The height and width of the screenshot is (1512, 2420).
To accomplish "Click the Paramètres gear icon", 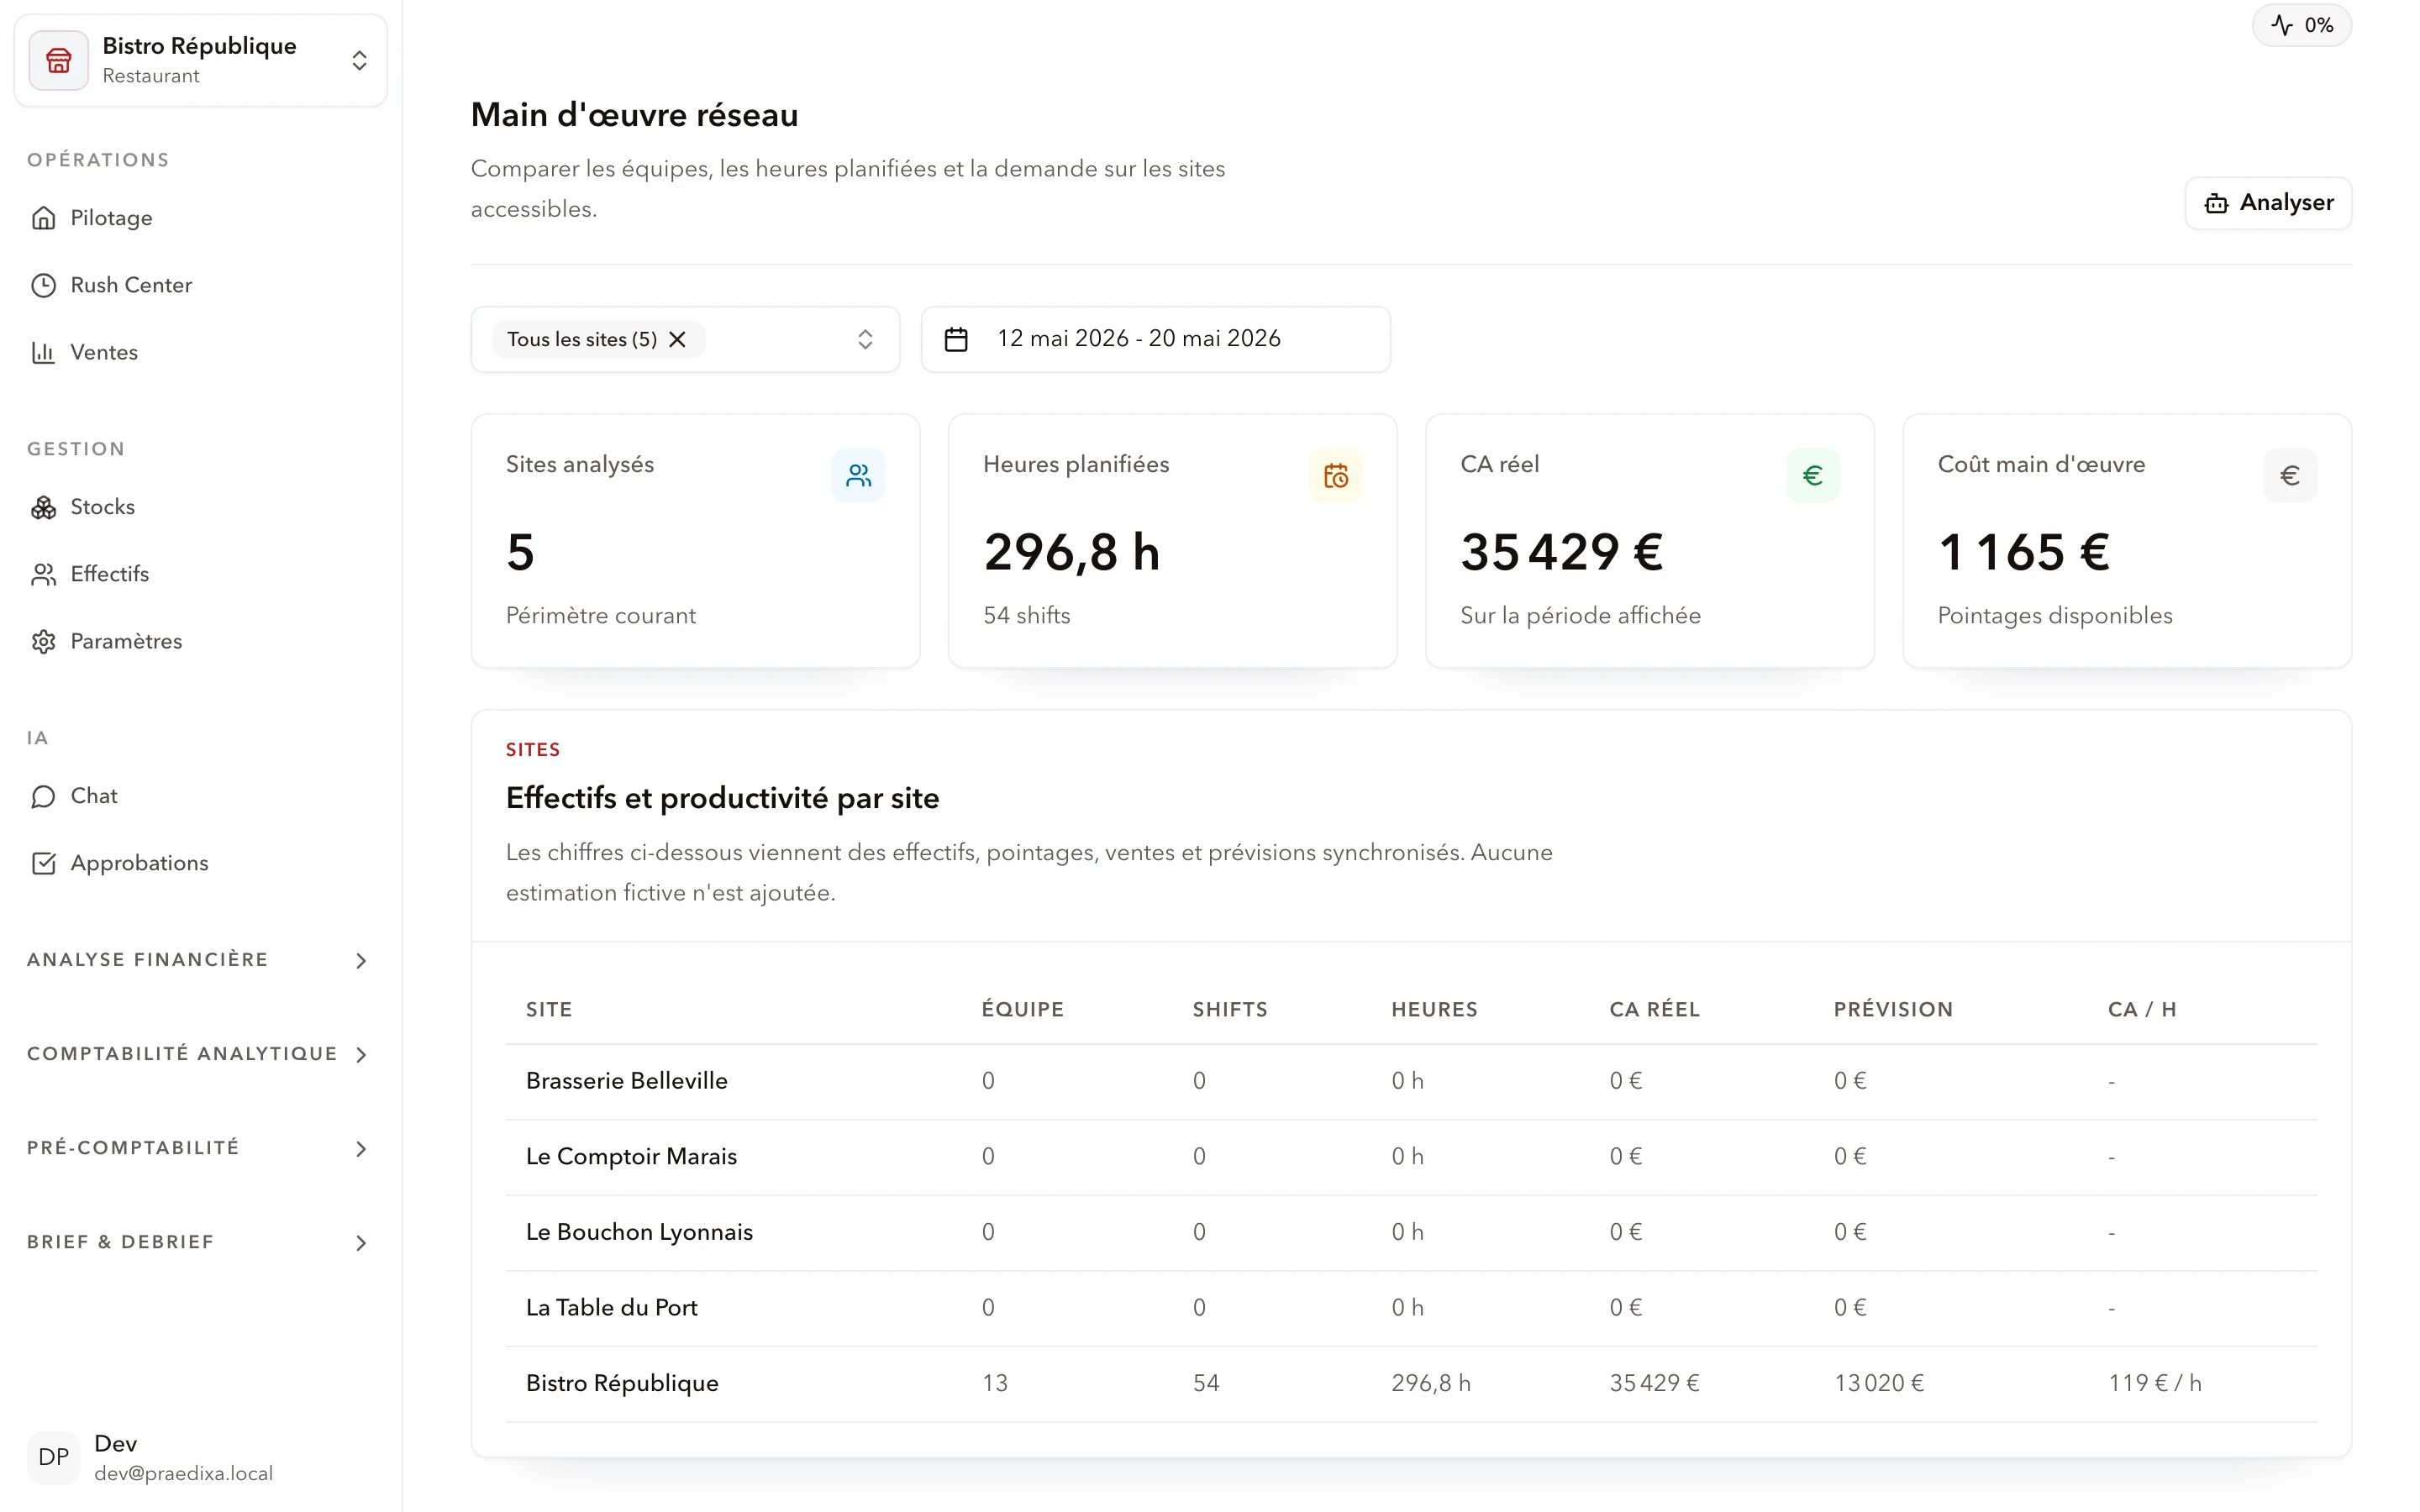I will (43, 641).
